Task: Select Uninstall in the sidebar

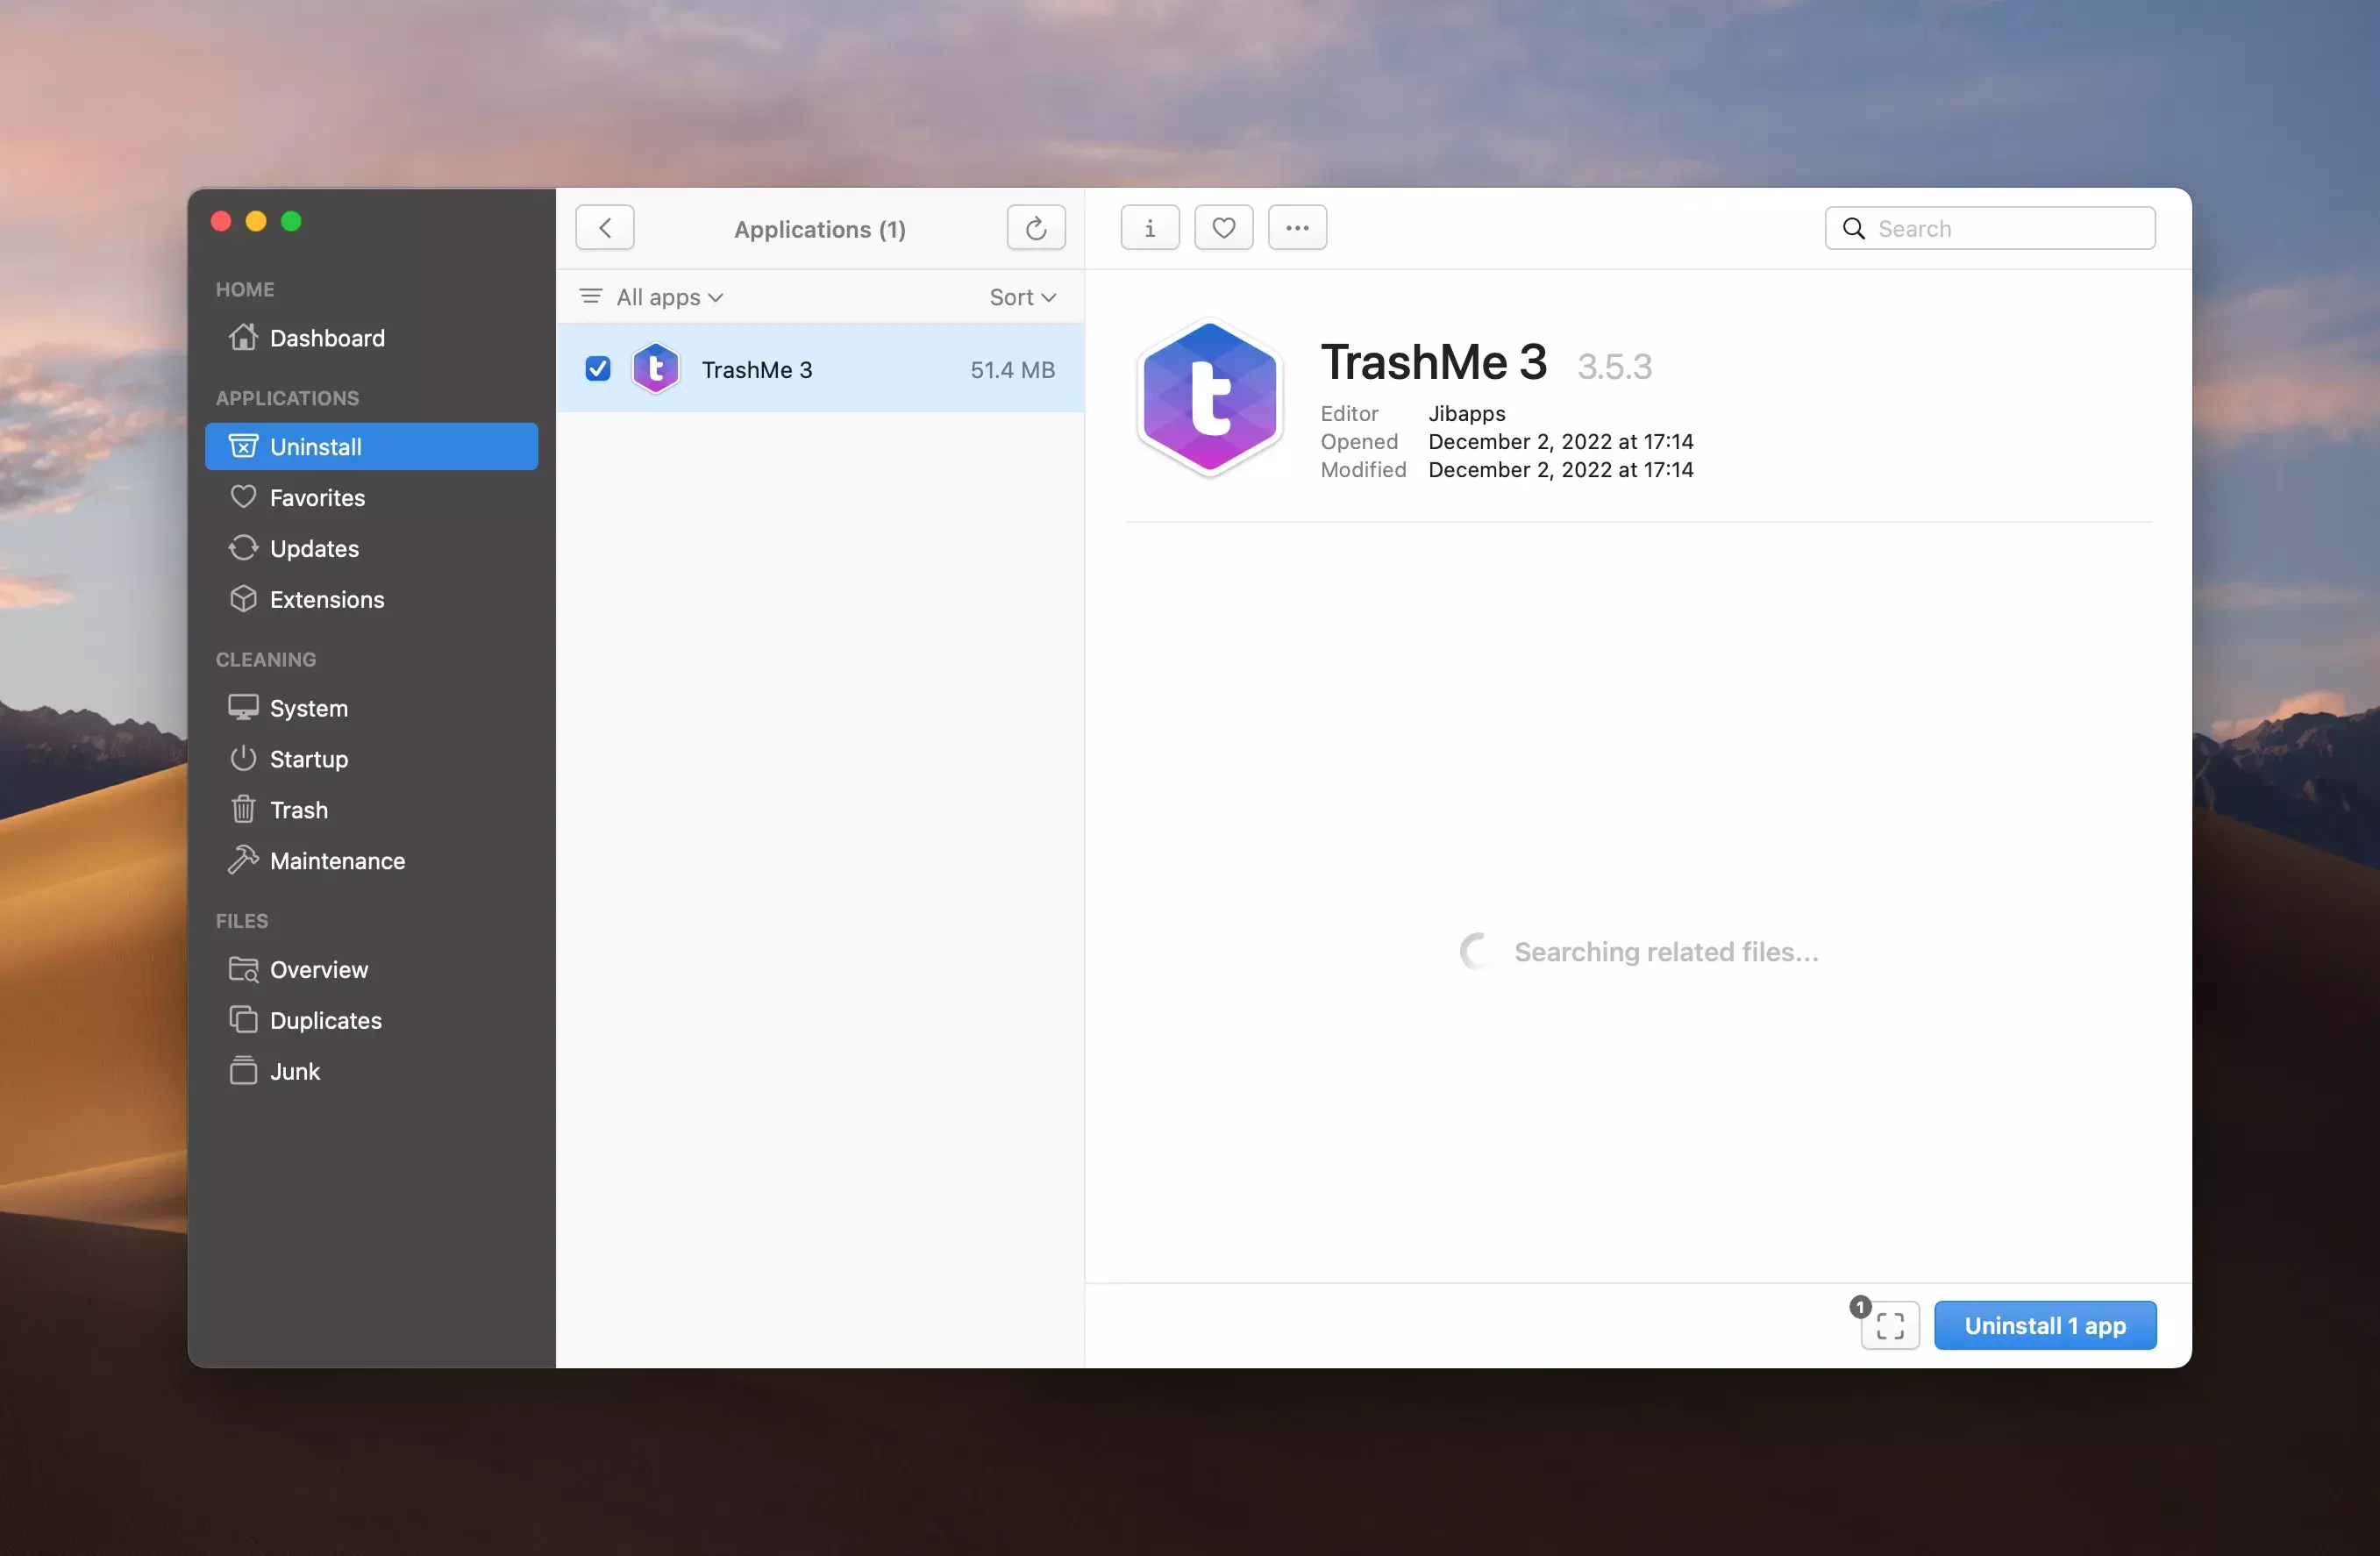Action: point(371,447)
